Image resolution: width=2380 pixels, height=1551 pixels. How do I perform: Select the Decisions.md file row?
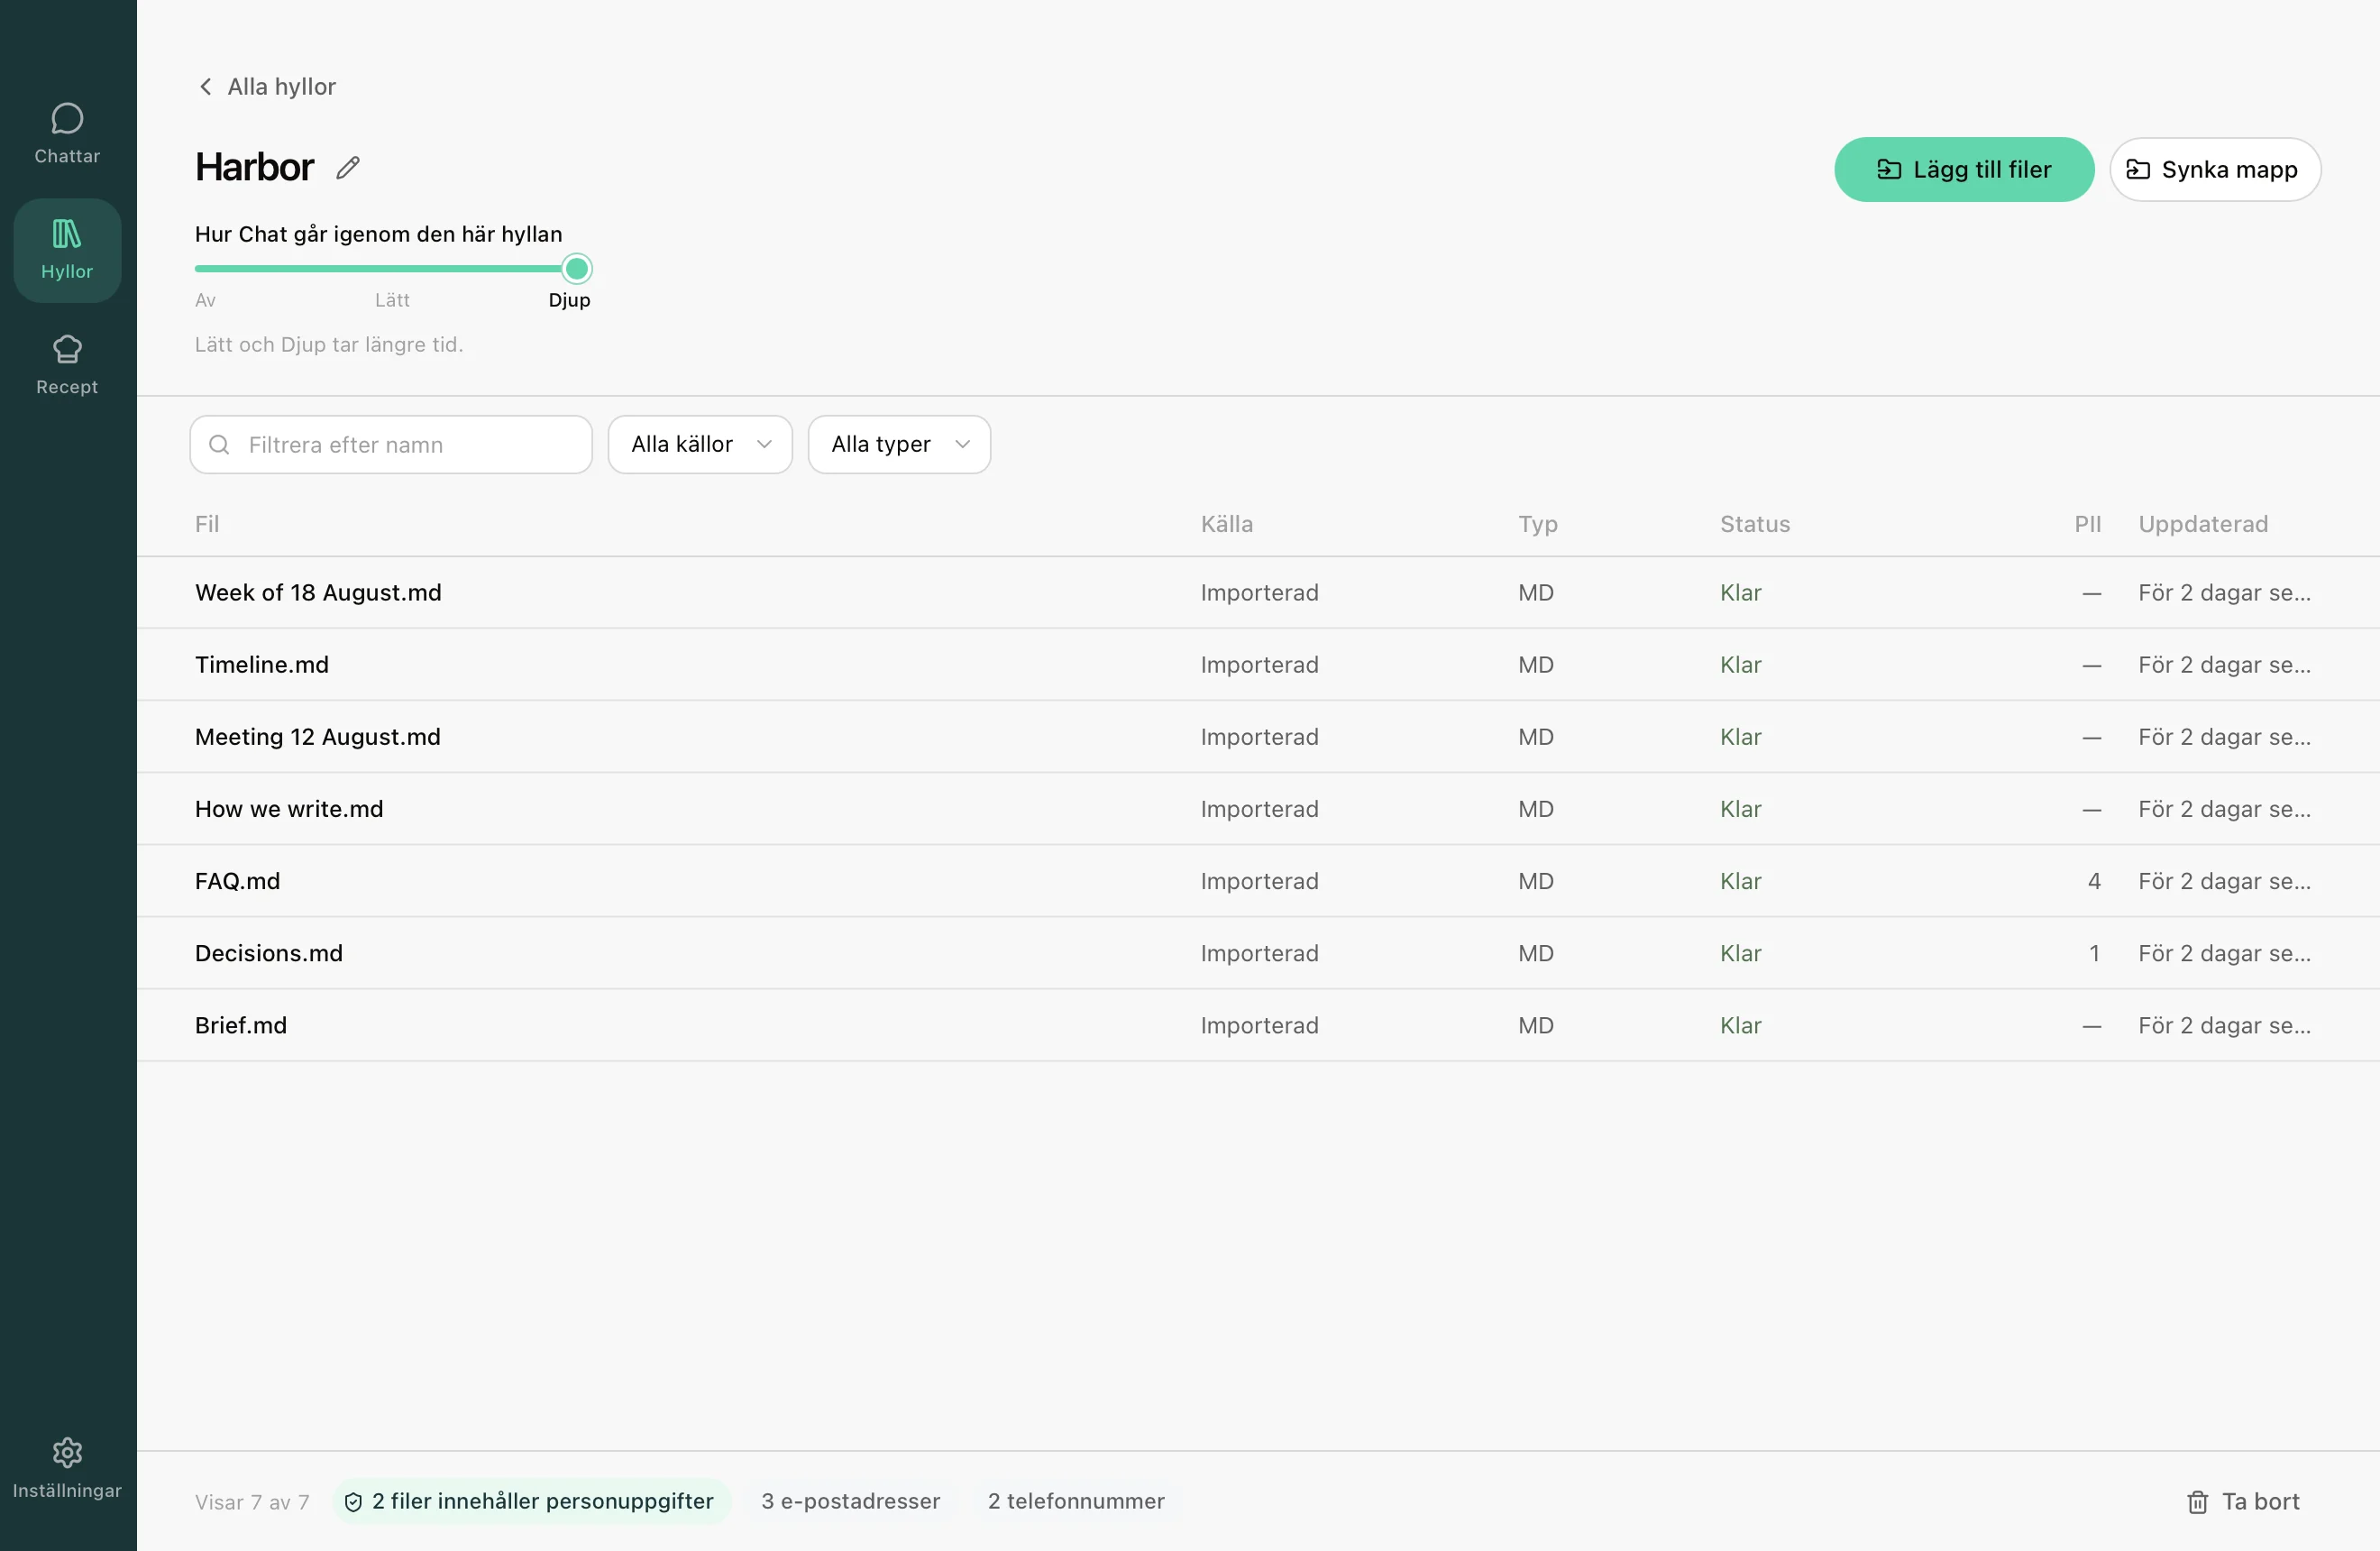[x=1258, y=953]
